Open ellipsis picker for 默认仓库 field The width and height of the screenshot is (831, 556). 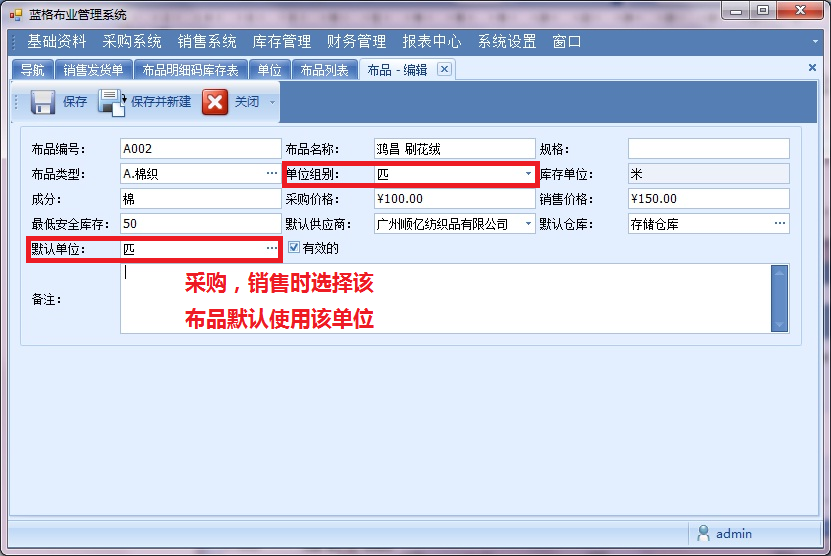(x=780, y=224)
